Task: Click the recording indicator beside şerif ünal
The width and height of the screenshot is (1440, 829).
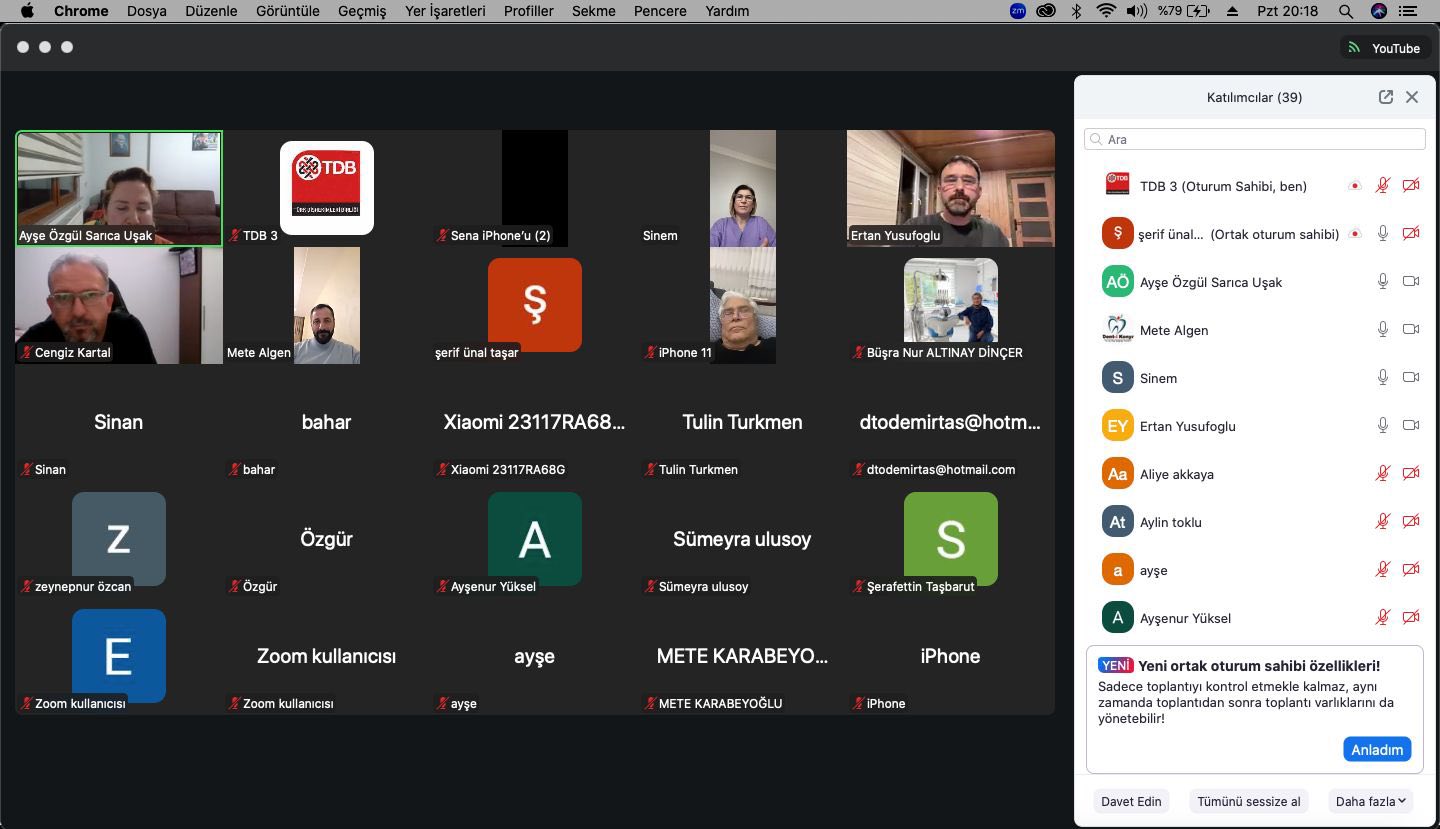Action: pyautogui.click(x=1355, y=234)
